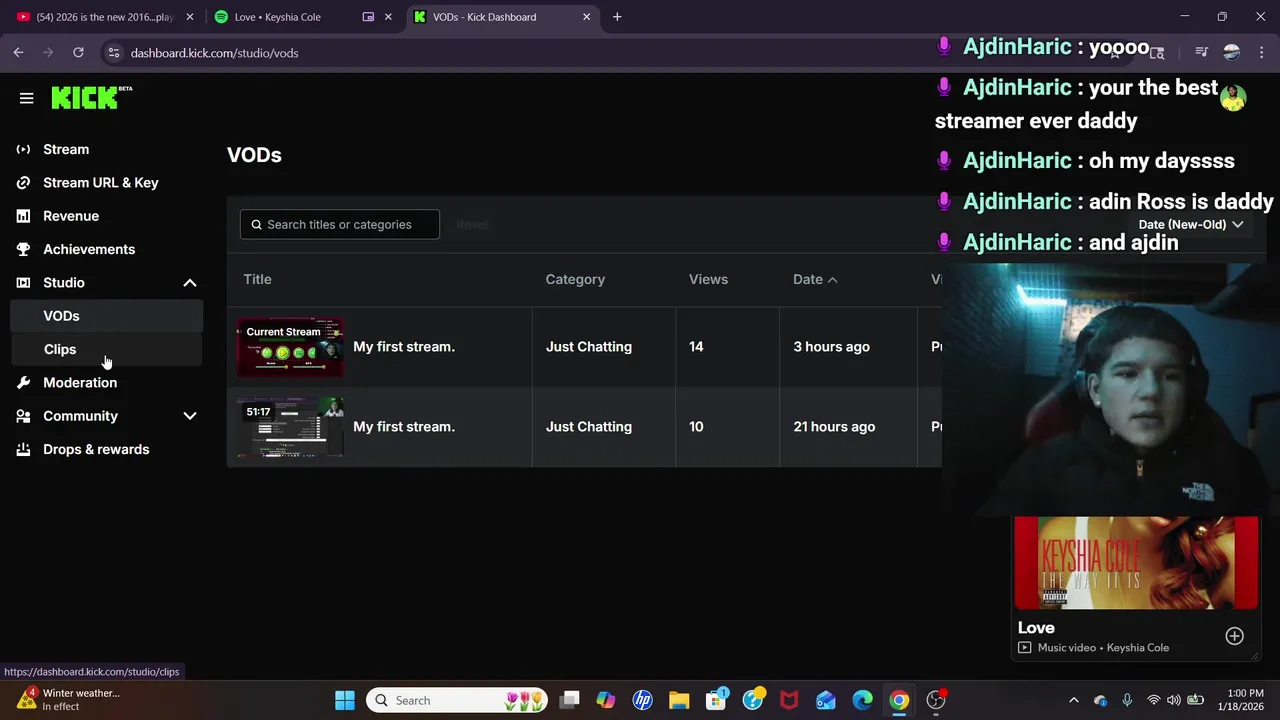The height and width of the screenshot is (720, 1280).
Task: Click the Drops & rewards icon
Action: click(23, 449)
